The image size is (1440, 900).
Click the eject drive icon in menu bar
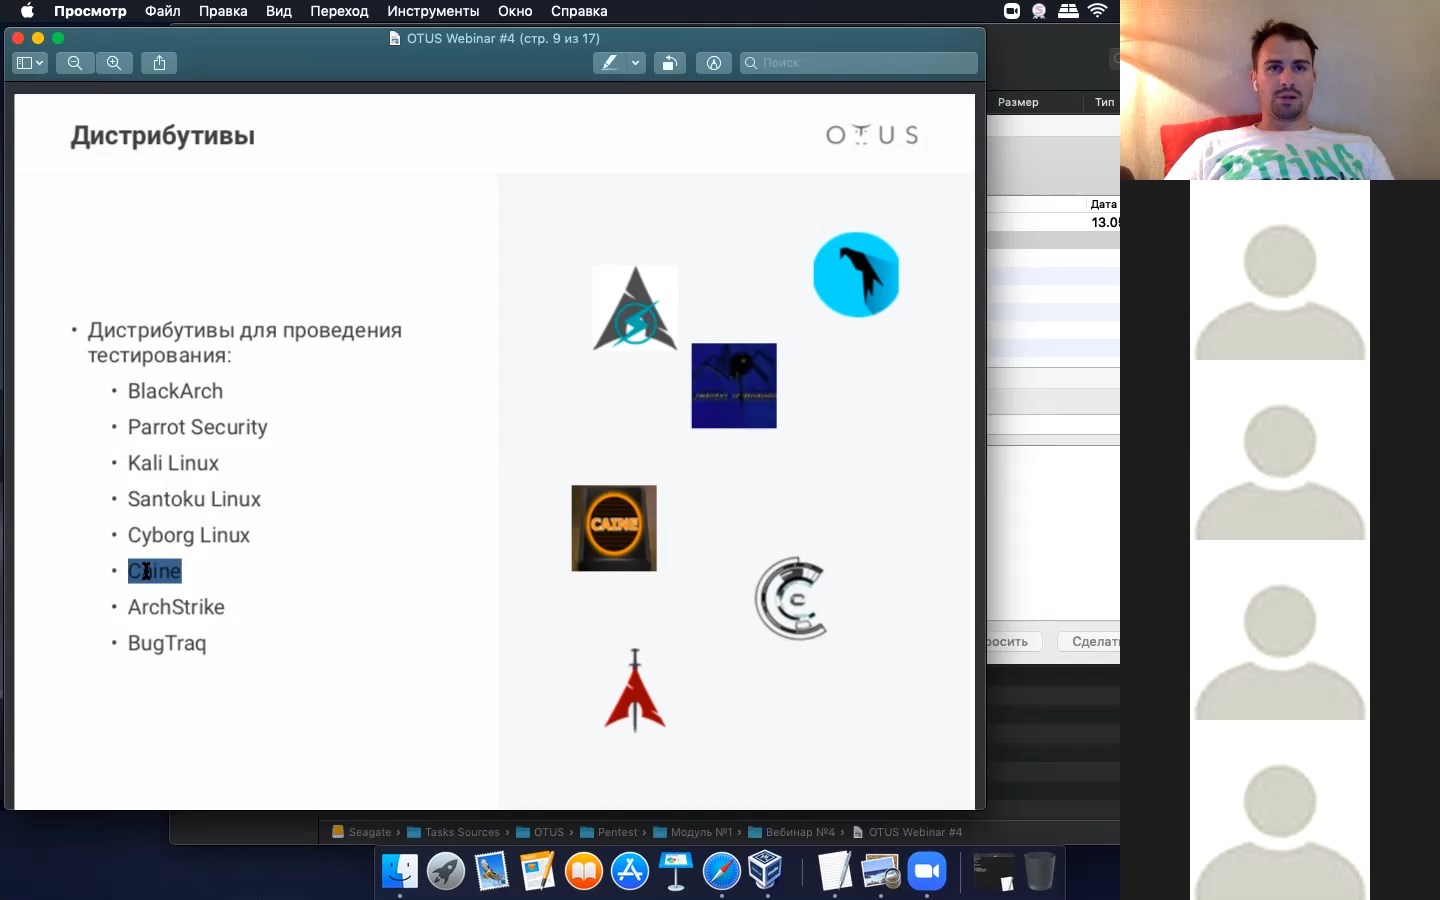tap(1068, 11)
